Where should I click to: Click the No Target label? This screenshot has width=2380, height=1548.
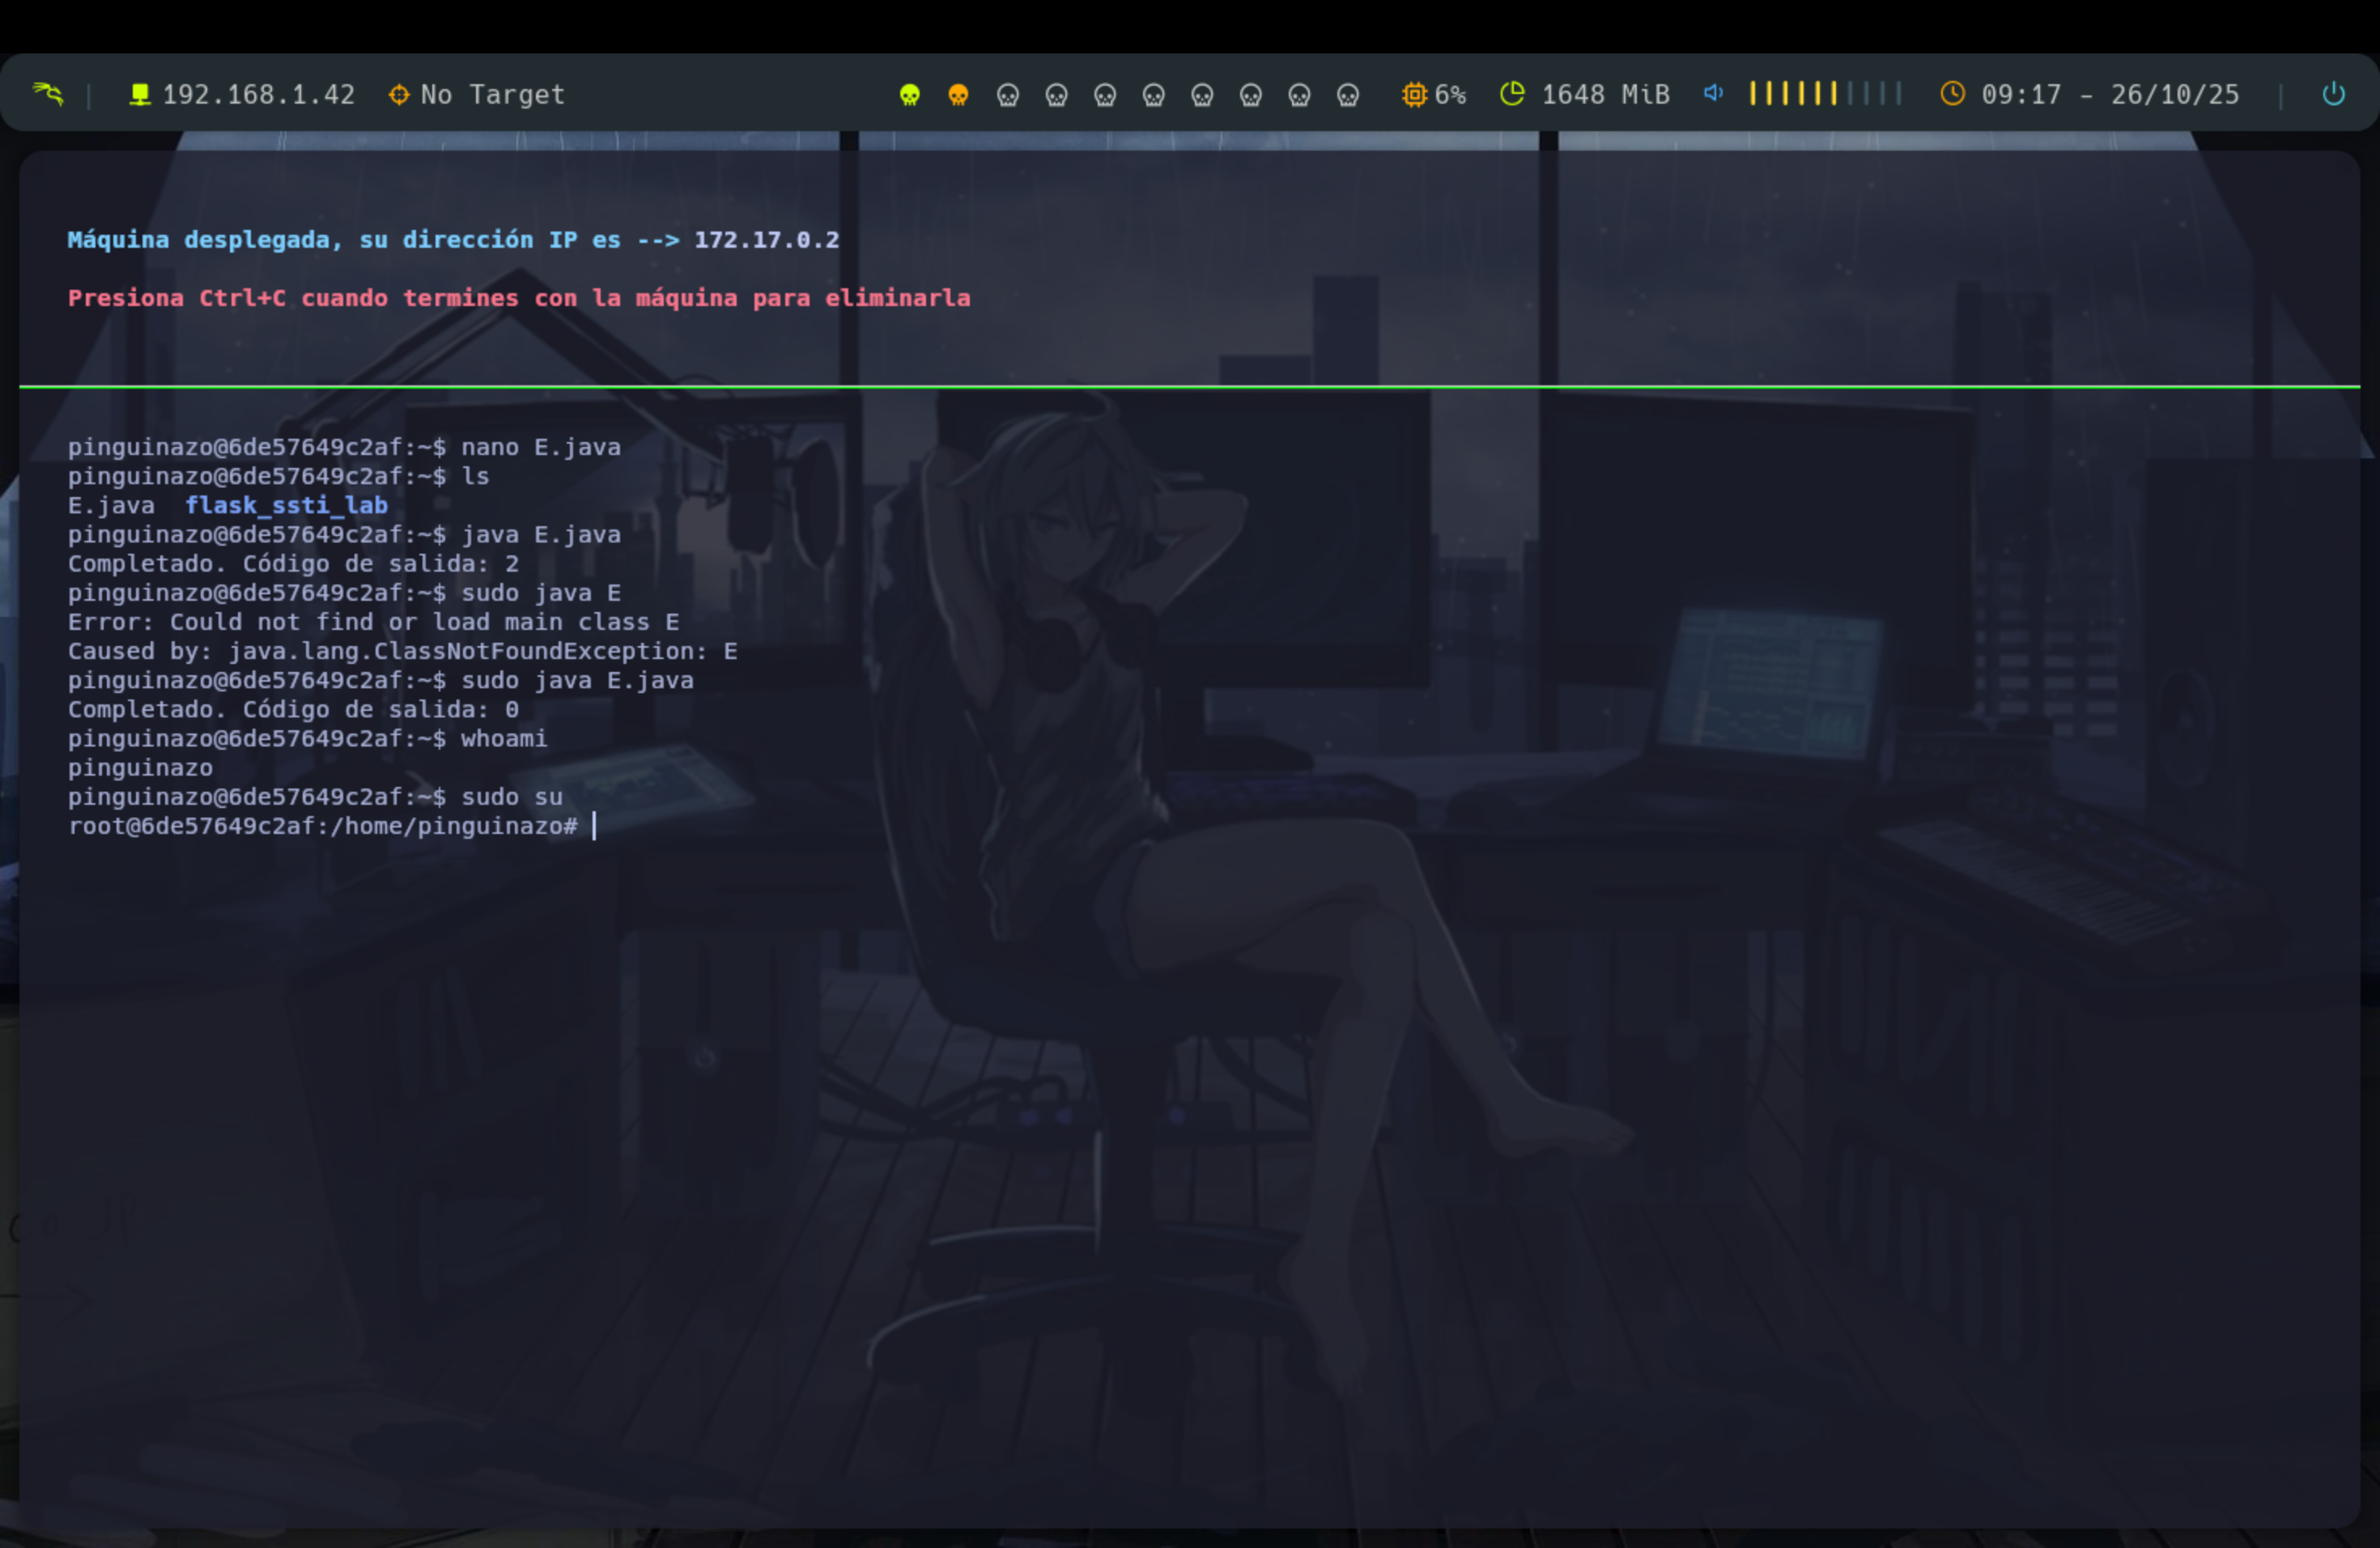491,94
